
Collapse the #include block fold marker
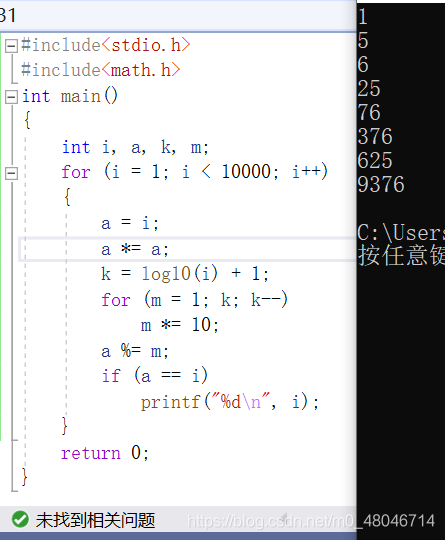tap(11, 45)
